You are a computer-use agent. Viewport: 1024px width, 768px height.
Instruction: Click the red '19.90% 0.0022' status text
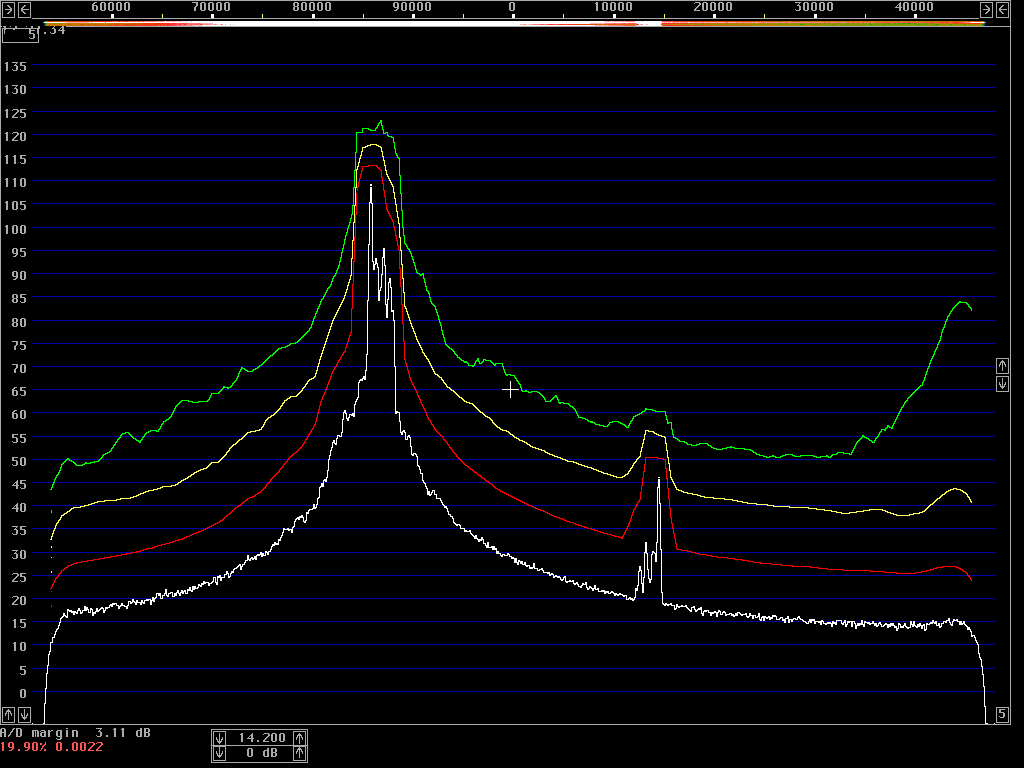52,747
